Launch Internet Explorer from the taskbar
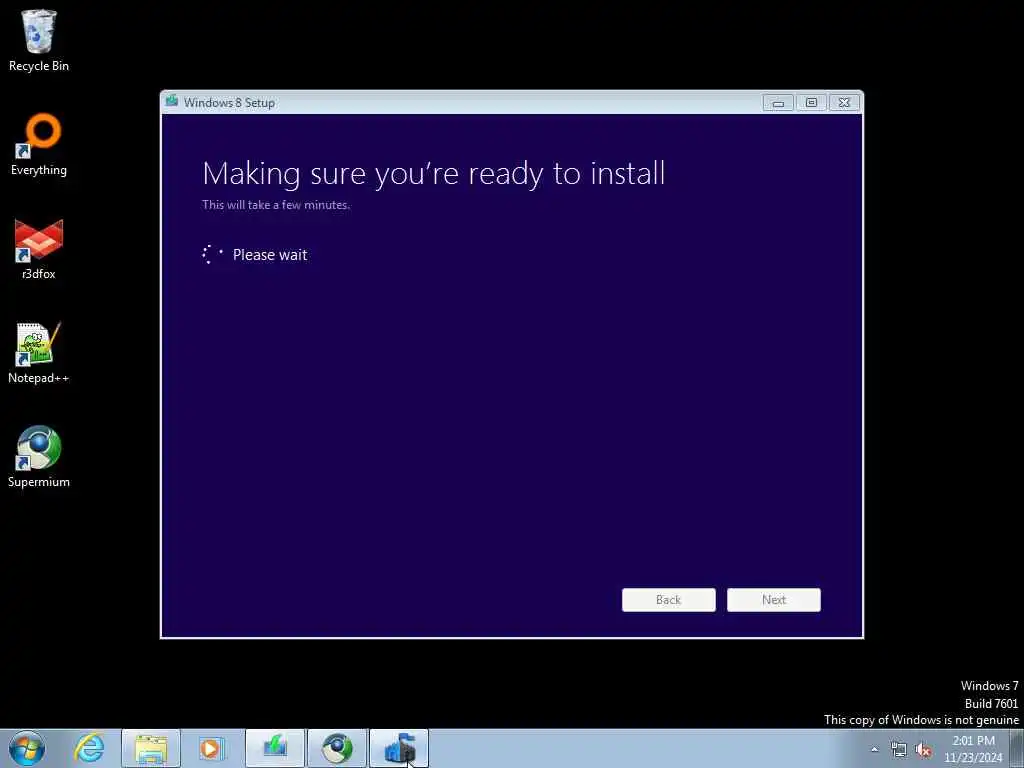Viewport: 1024px width, 768px height. [89, 748]
